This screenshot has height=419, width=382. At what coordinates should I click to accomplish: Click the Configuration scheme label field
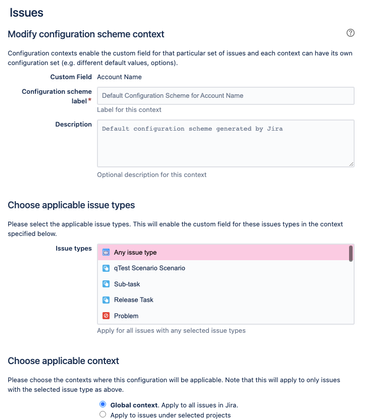click(x=226, y=96)
